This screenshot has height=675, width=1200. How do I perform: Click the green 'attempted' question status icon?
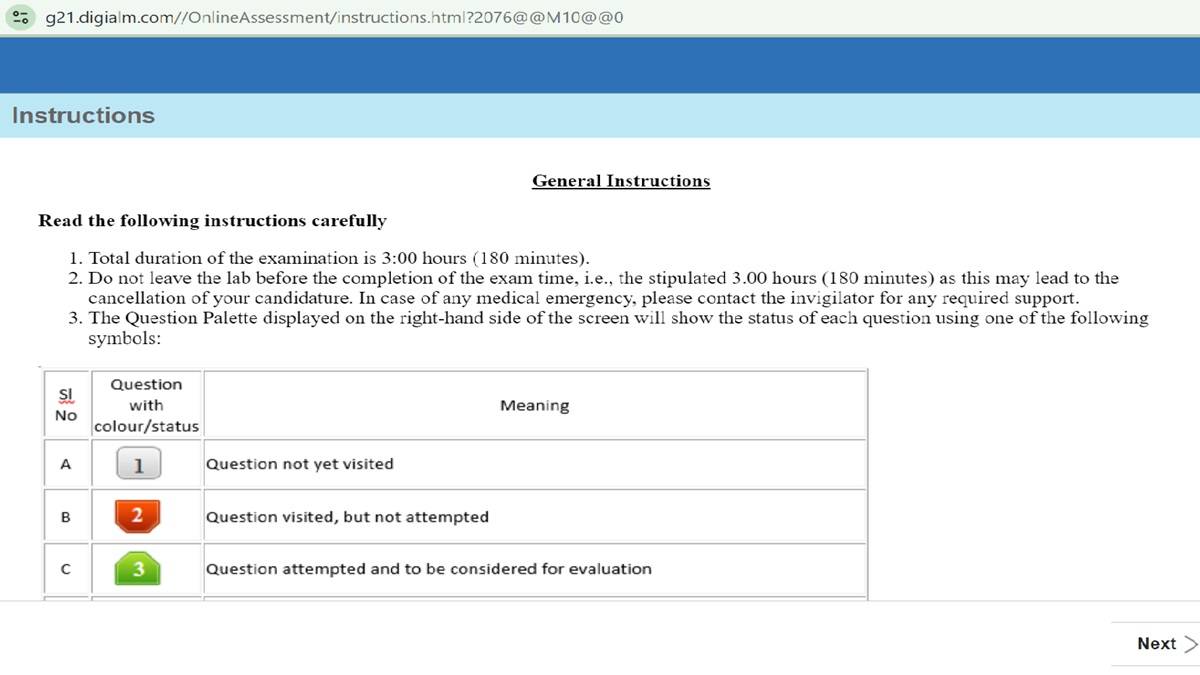tap(139, 569)
